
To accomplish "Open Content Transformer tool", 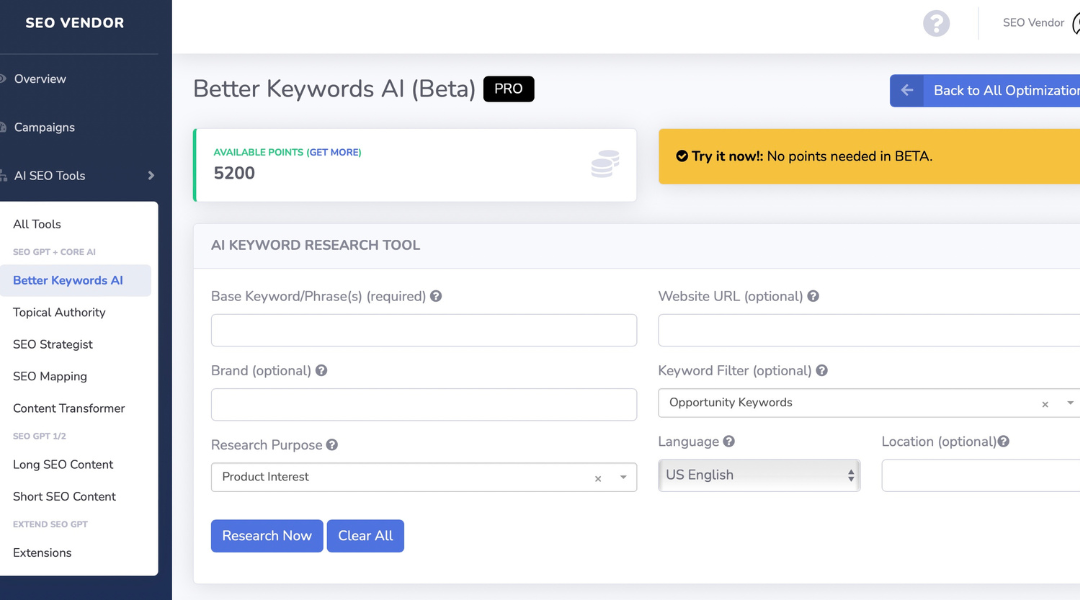I will (x=69, y=408).
